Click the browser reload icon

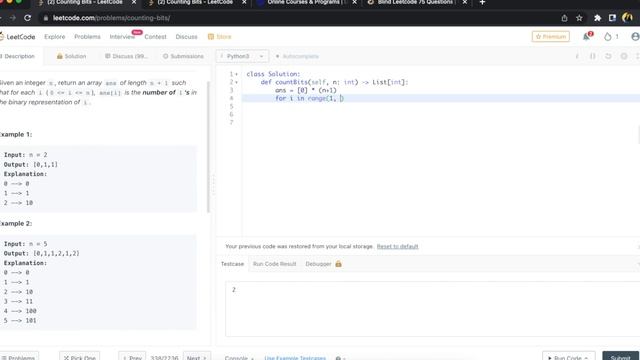[27, 18]
